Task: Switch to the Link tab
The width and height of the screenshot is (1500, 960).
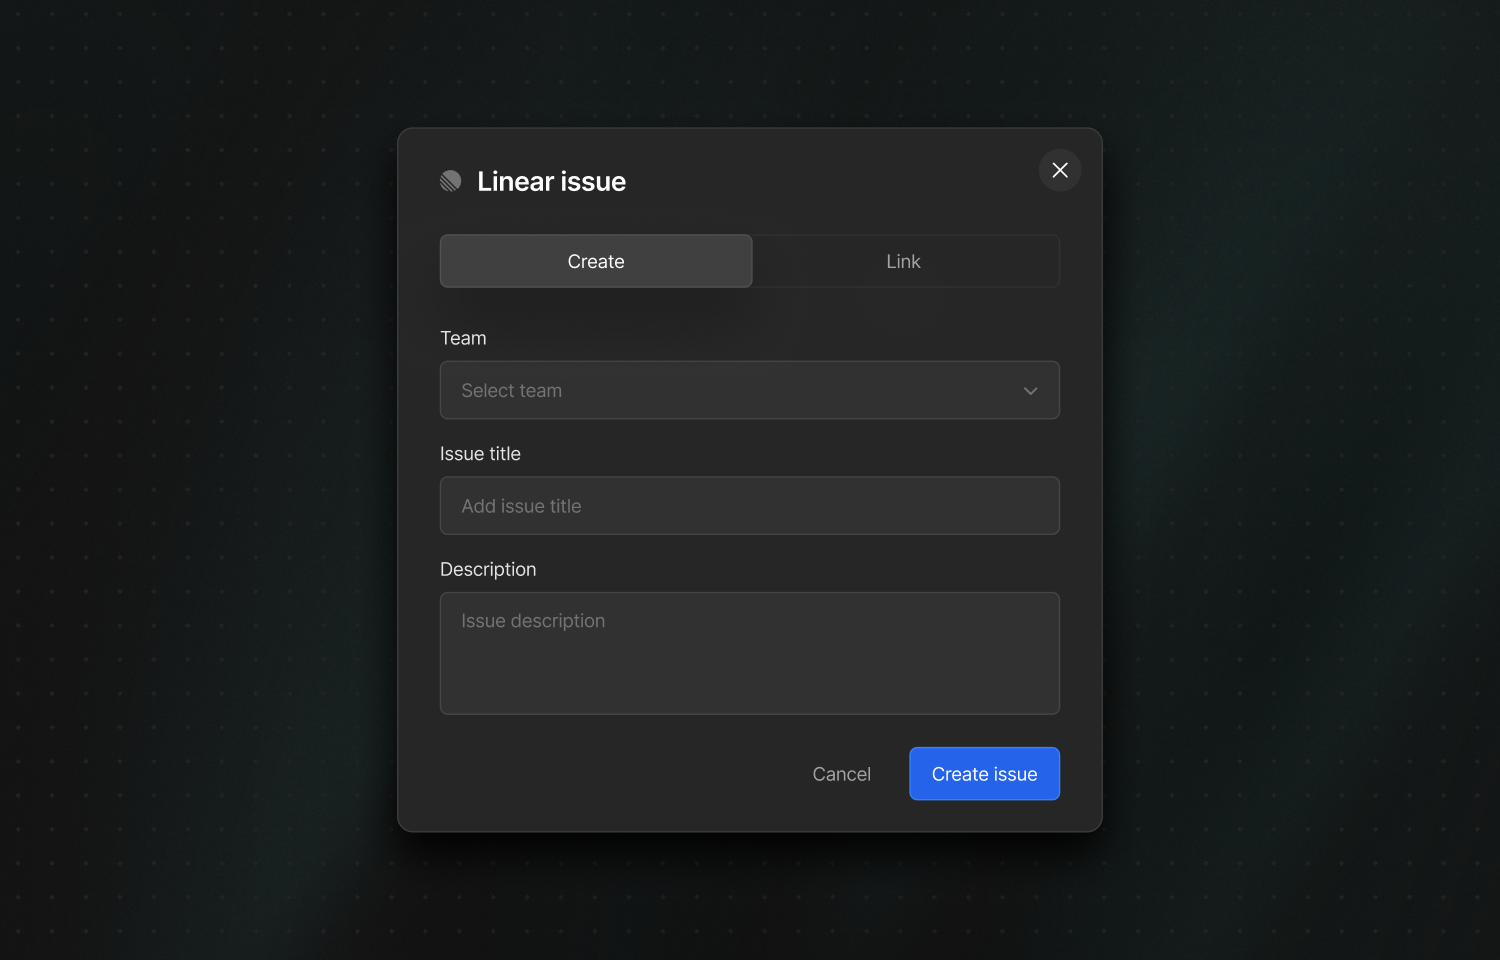Action: click(x=903, y=261)
